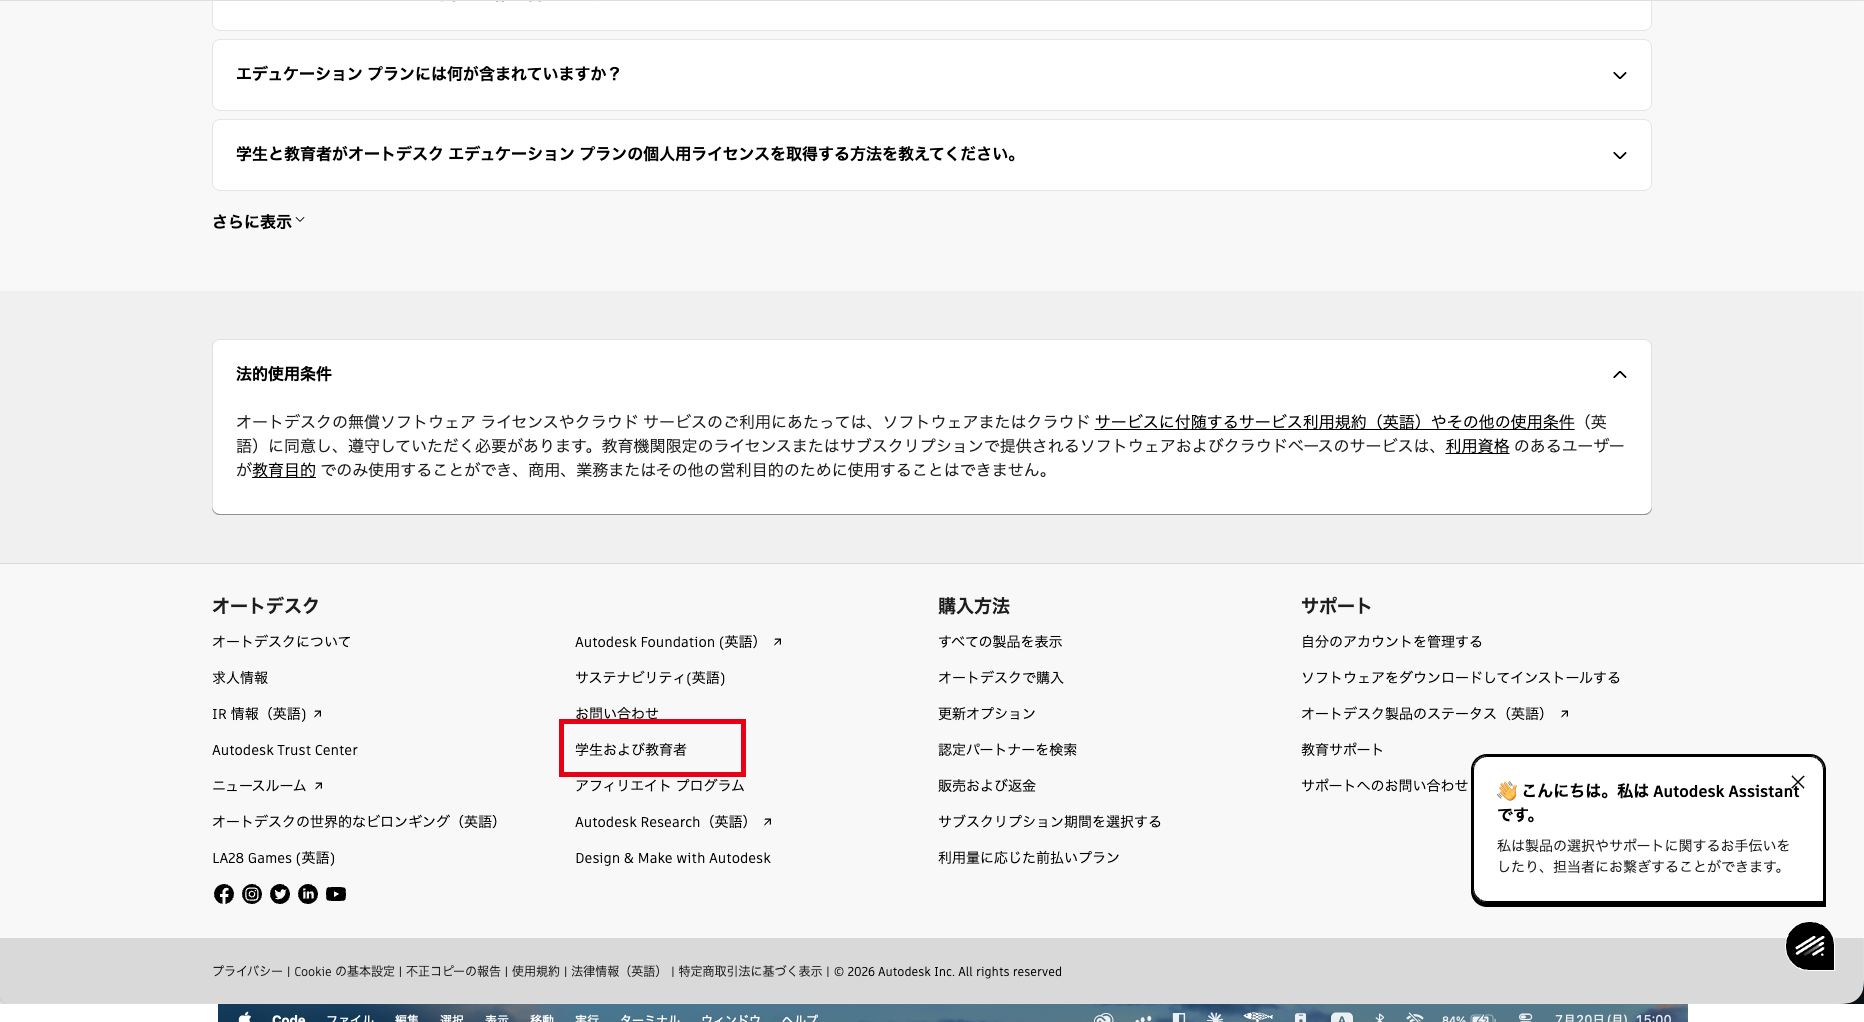Visit Autodesk Trust Center
Image resolution: width=1864 pixels, height=1022 pixels.
click(285, 750)
